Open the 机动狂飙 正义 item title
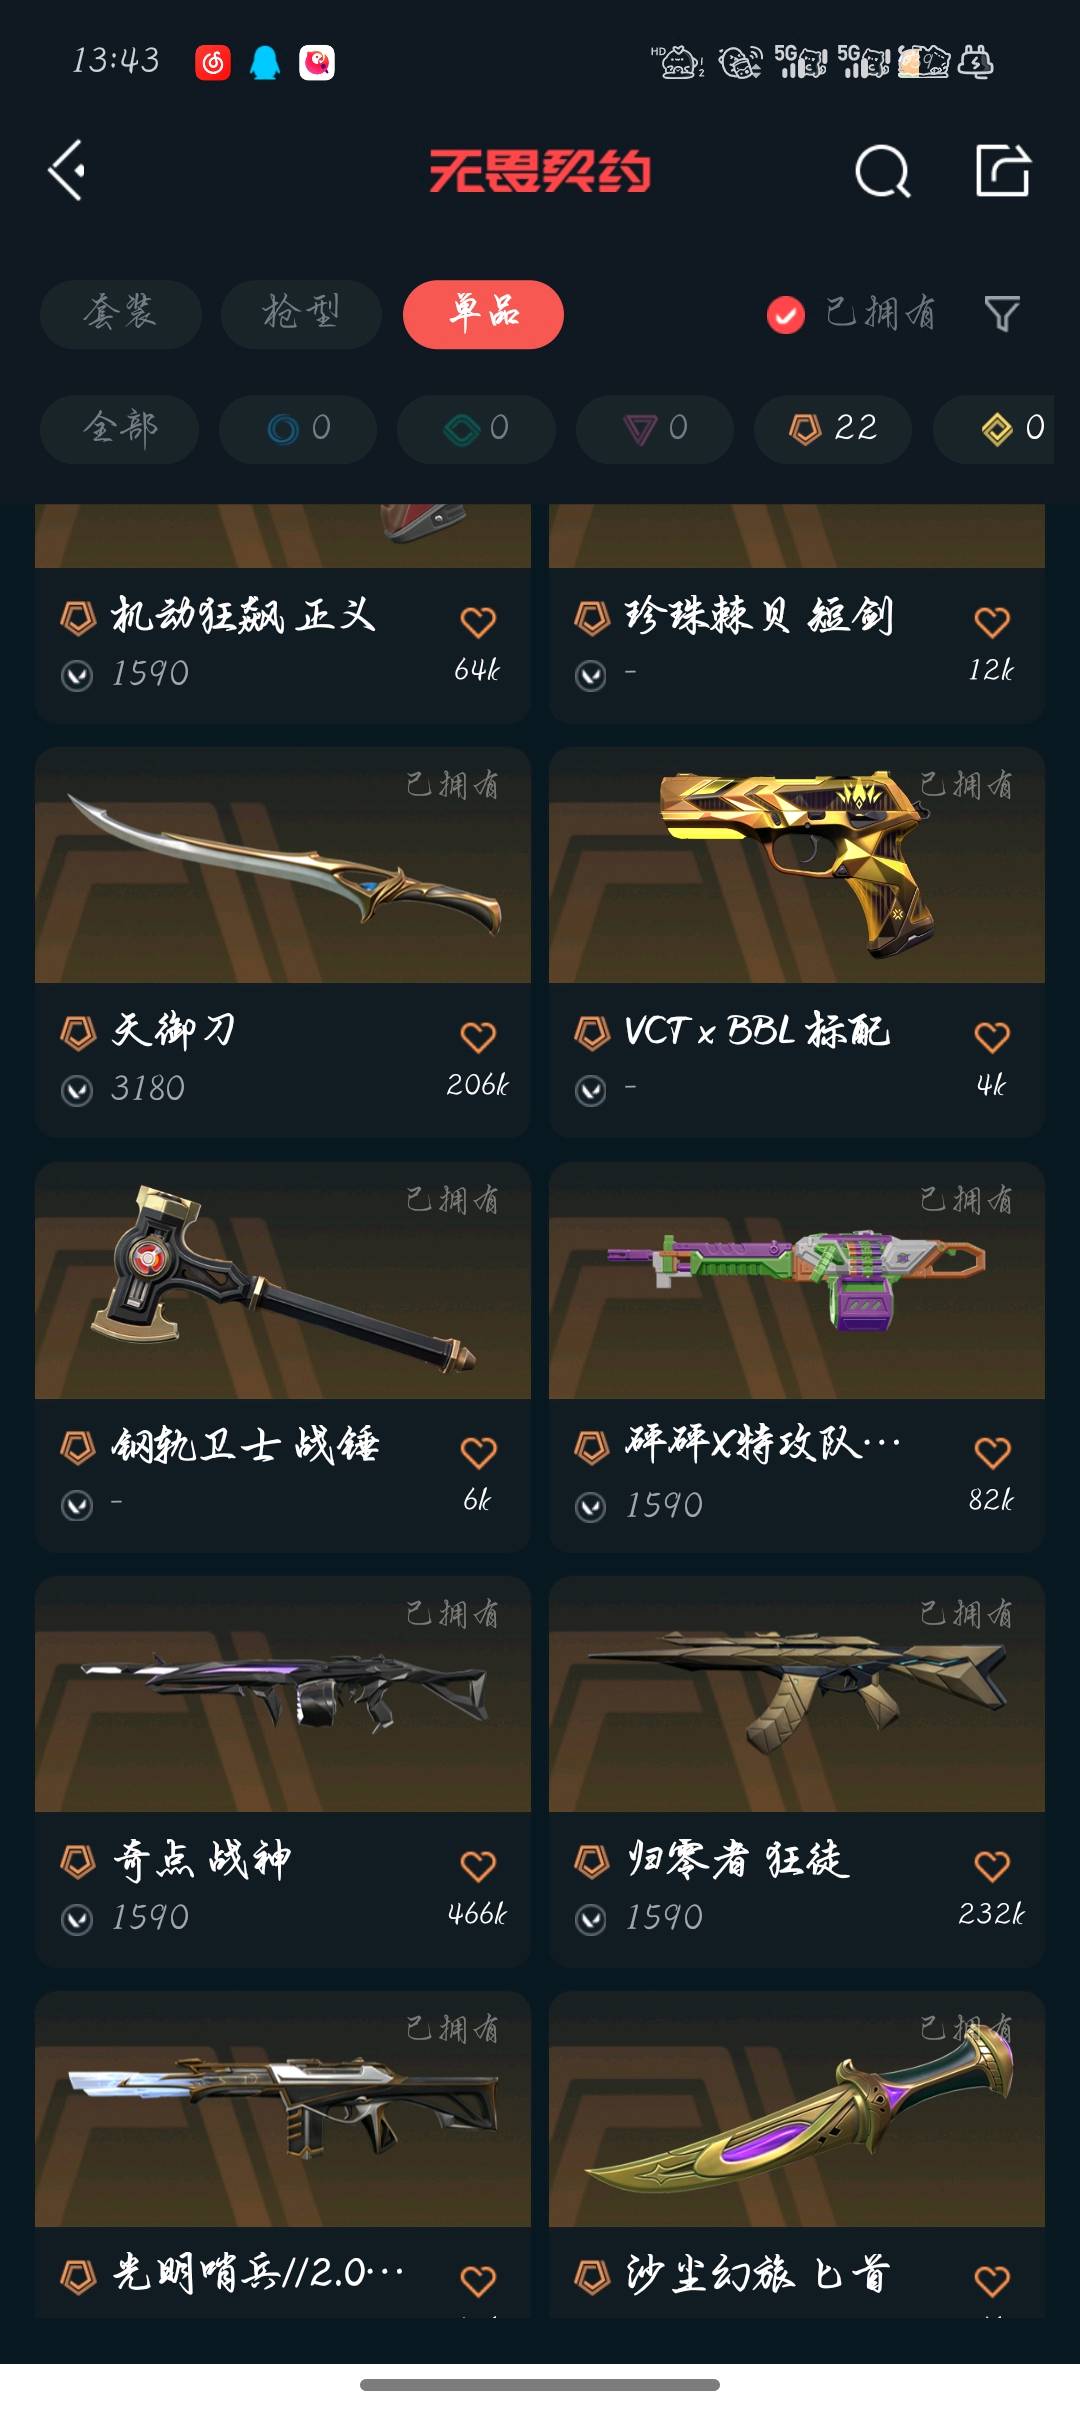The image size is (1080, 2412). coord(243,616)
